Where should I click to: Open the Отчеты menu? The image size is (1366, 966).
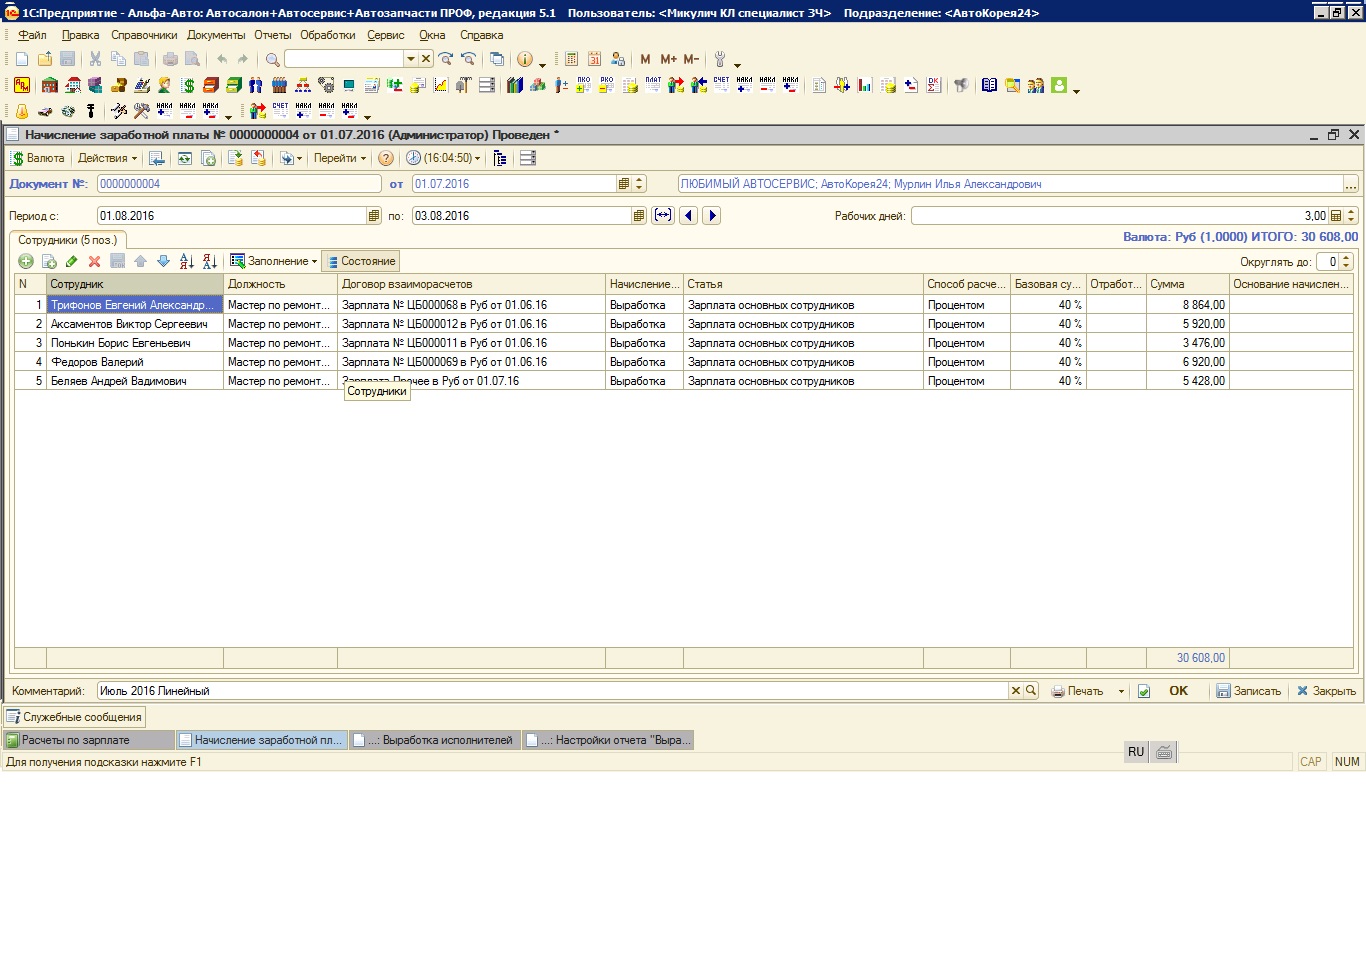tap(273, 35)
